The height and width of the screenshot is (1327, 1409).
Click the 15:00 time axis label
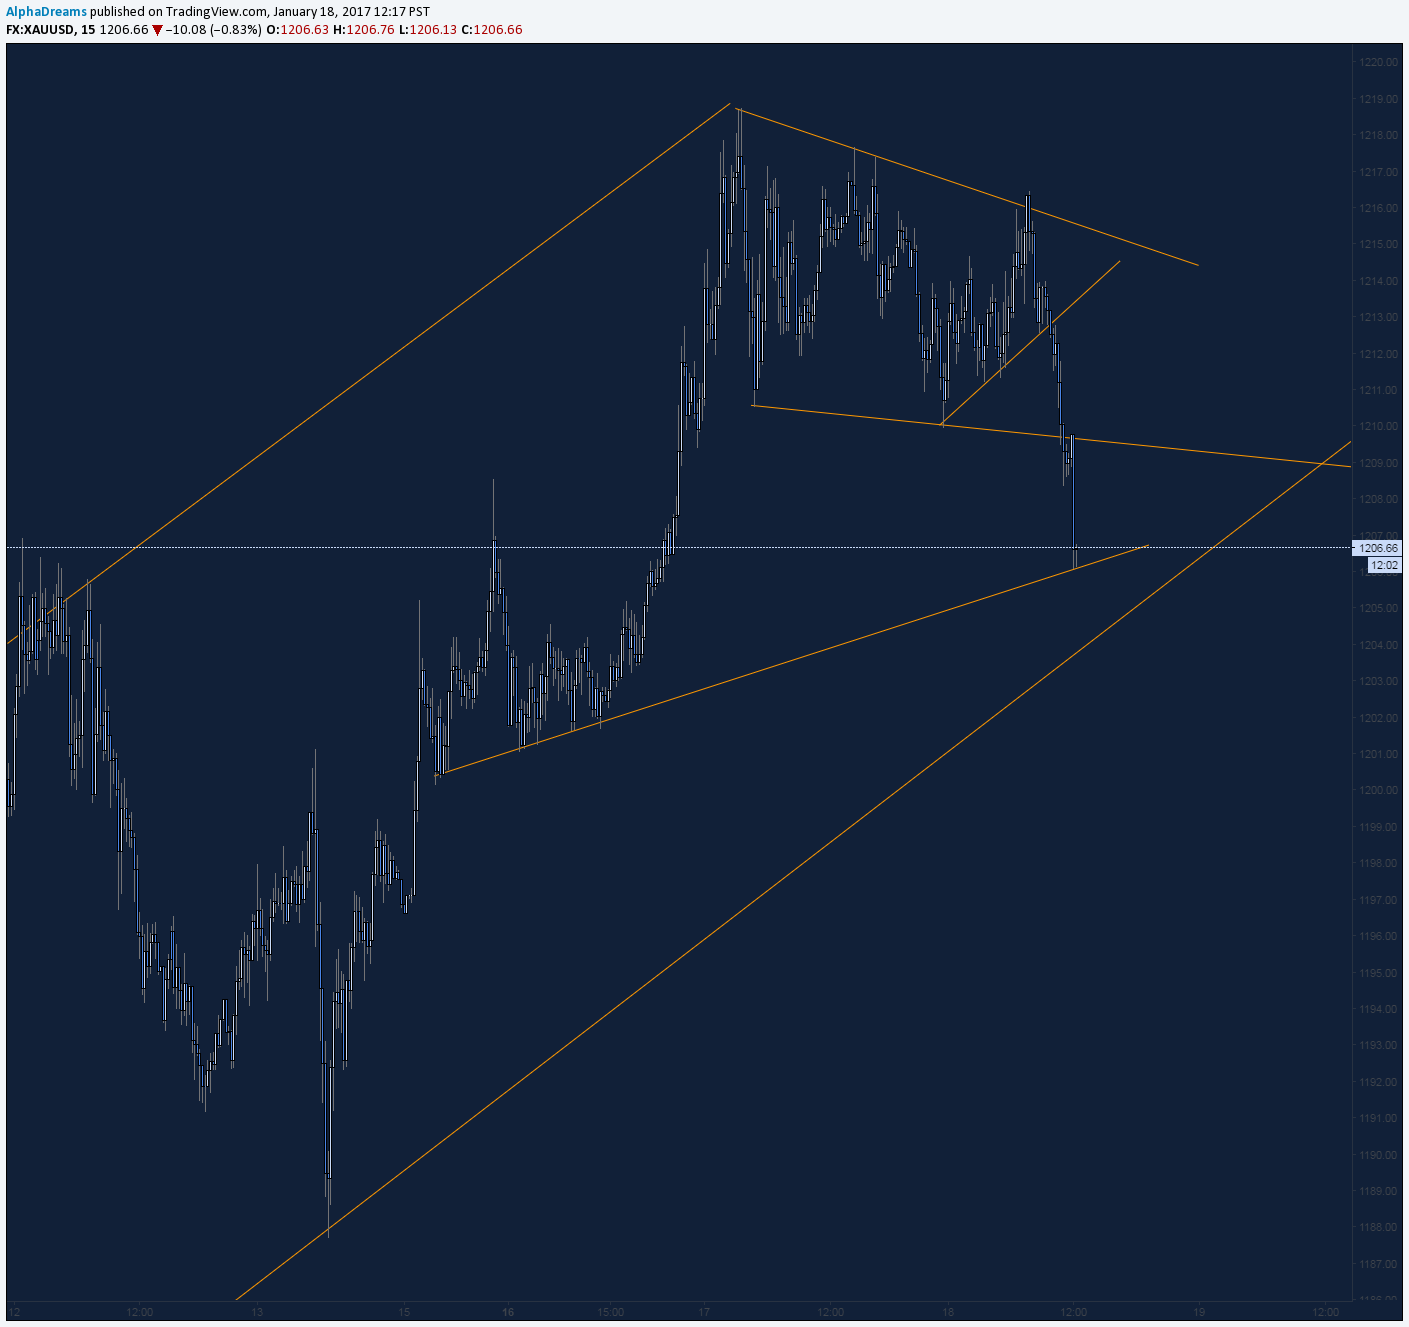pos(610,1312)
